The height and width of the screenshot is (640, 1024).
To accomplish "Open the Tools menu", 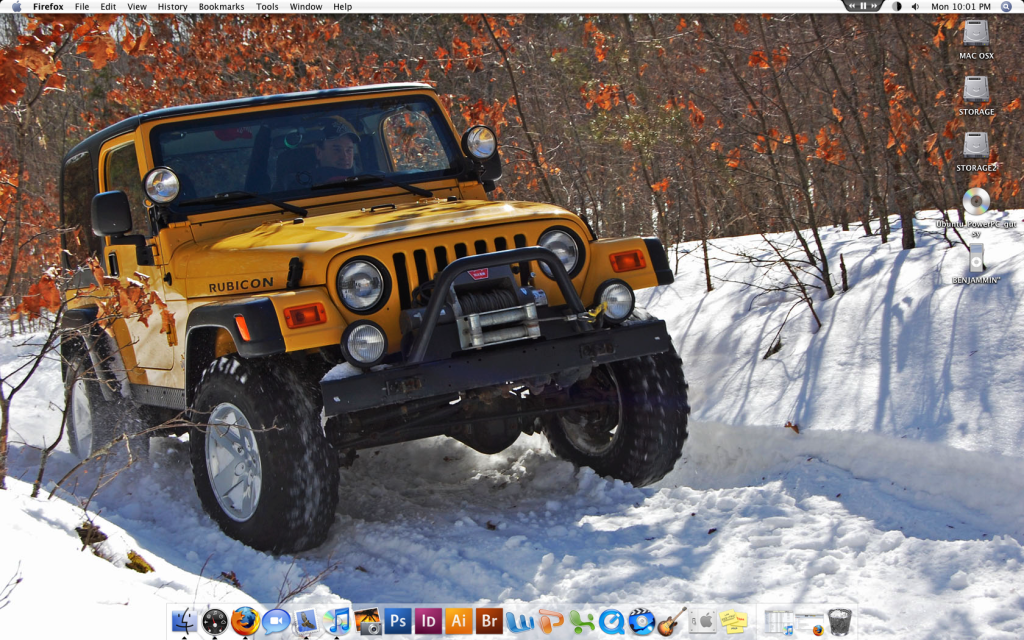I will point(267,7).
